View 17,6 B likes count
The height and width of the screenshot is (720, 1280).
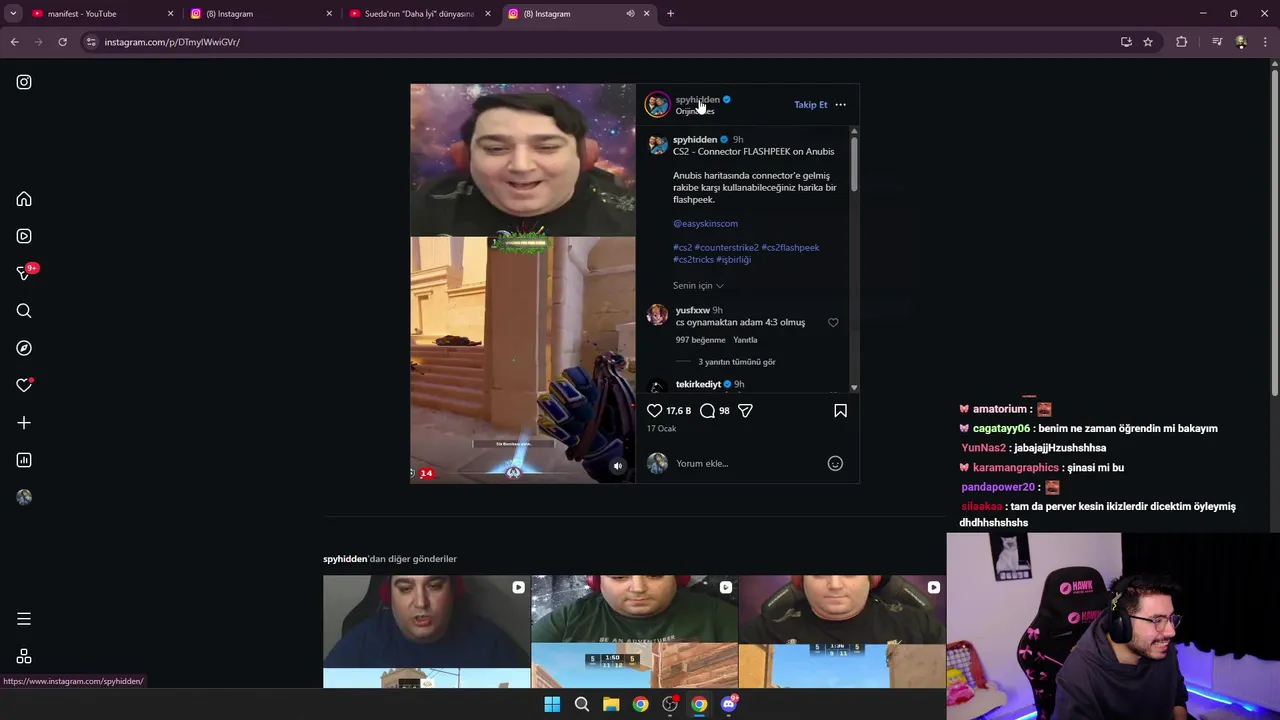678,411
